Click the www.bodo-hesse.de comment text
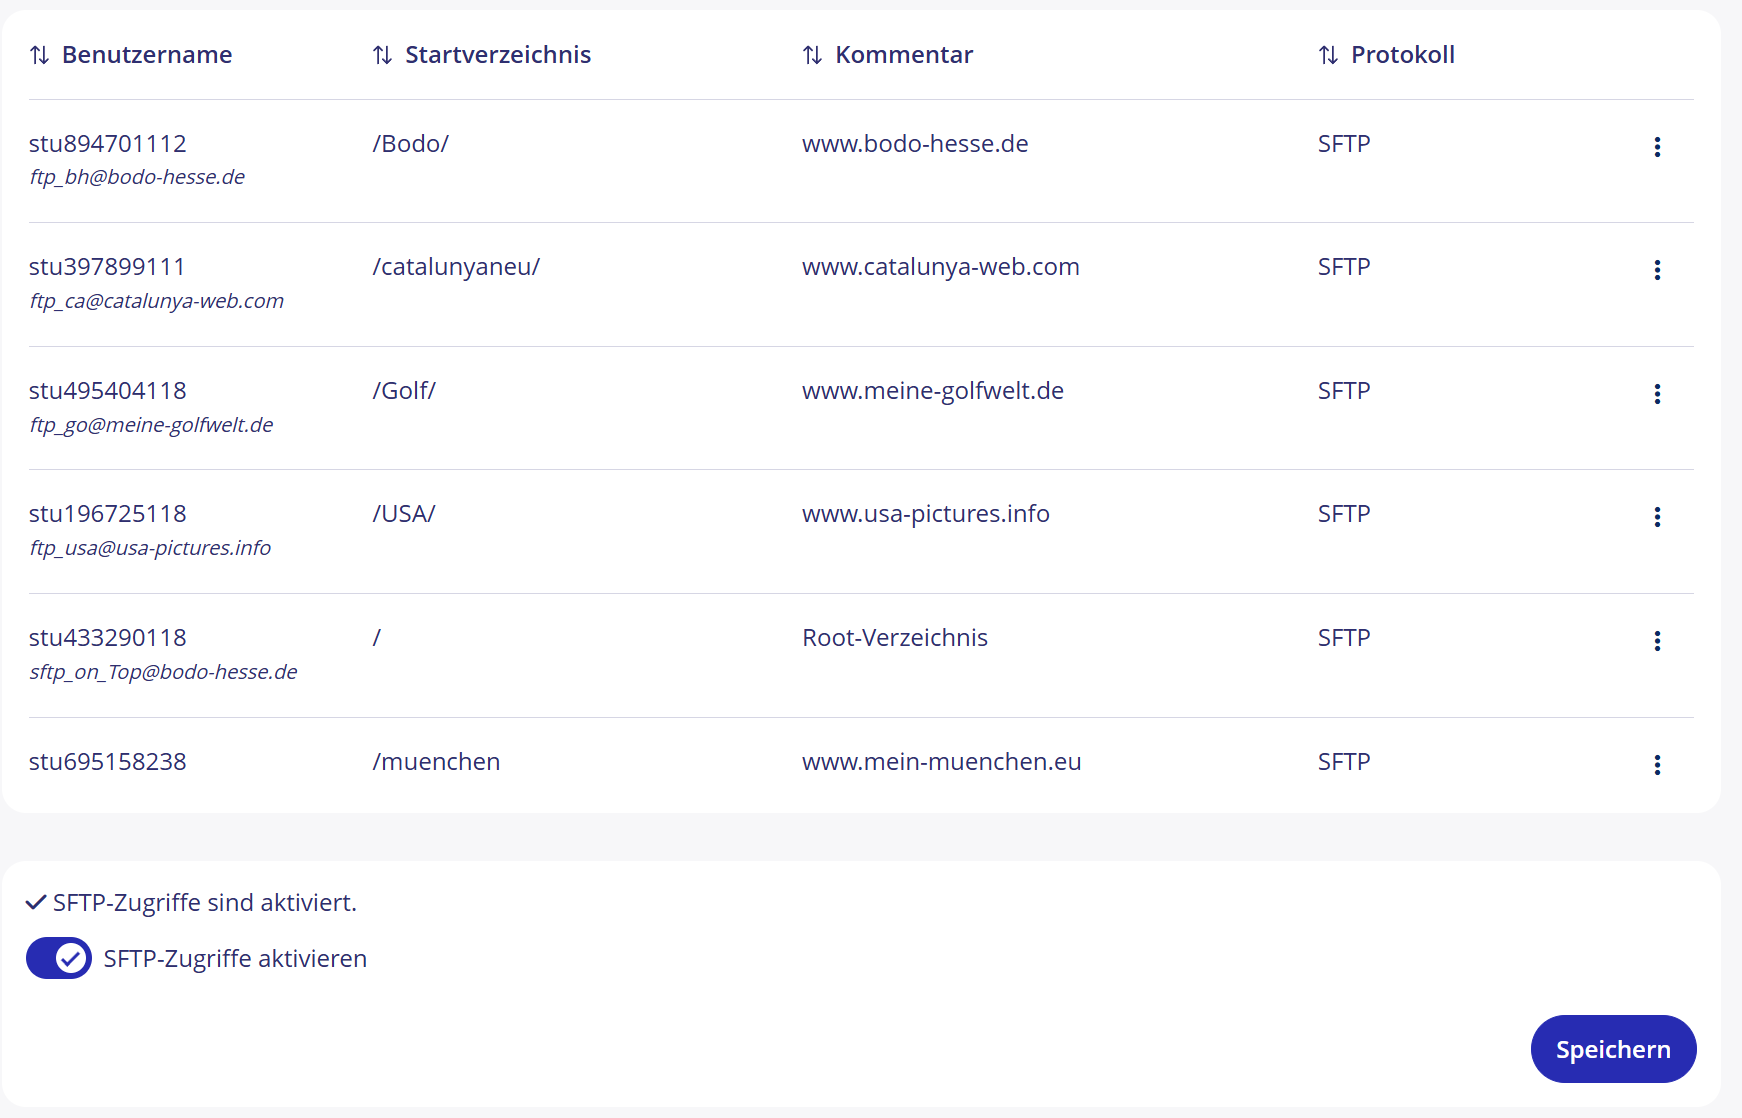Image resolution: width=1742 pixels, height=1118 pixels. (915, 144)
